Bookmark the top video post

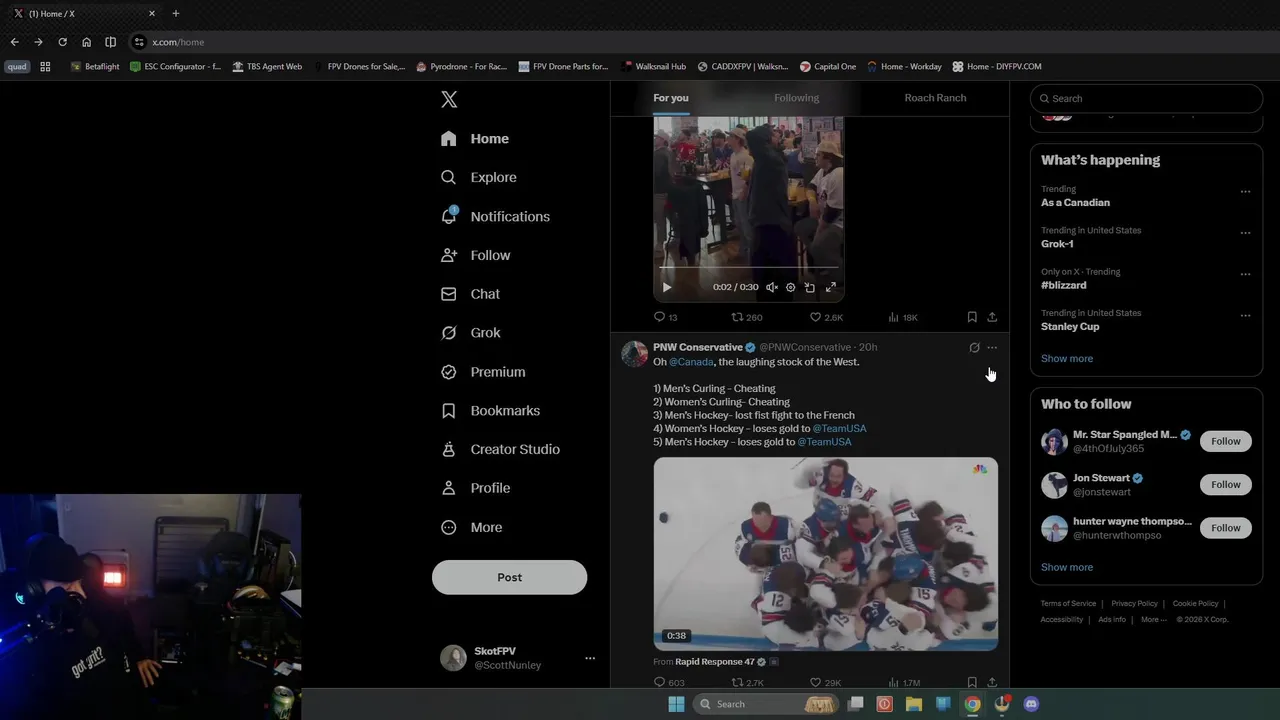pos(972,317)
